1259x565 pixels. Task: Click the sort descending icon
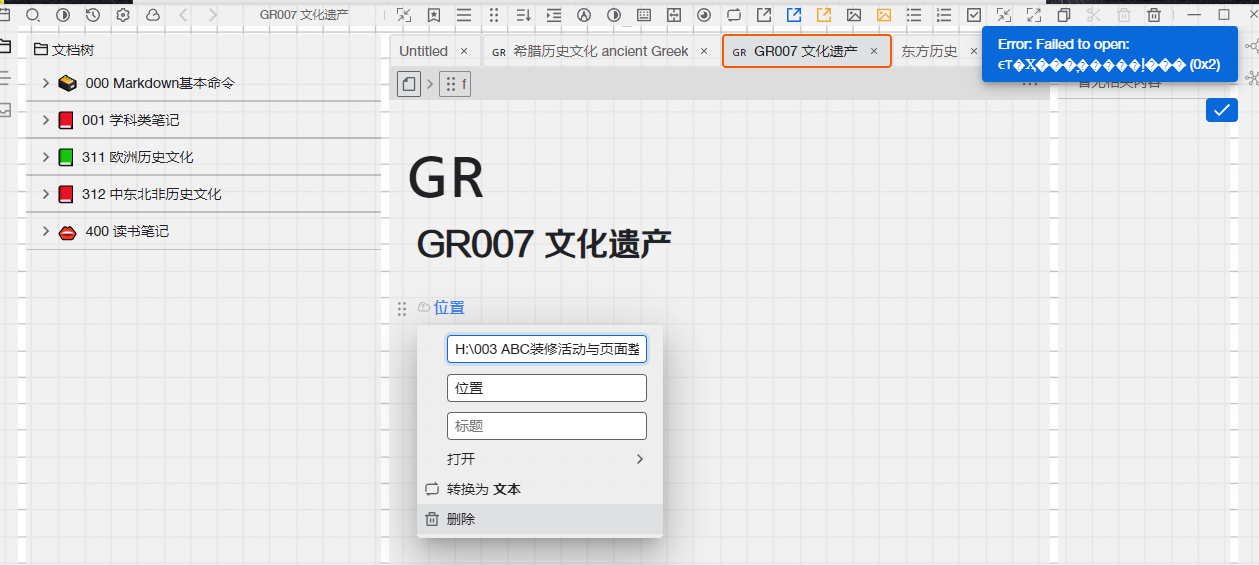(x=524, y=15)
